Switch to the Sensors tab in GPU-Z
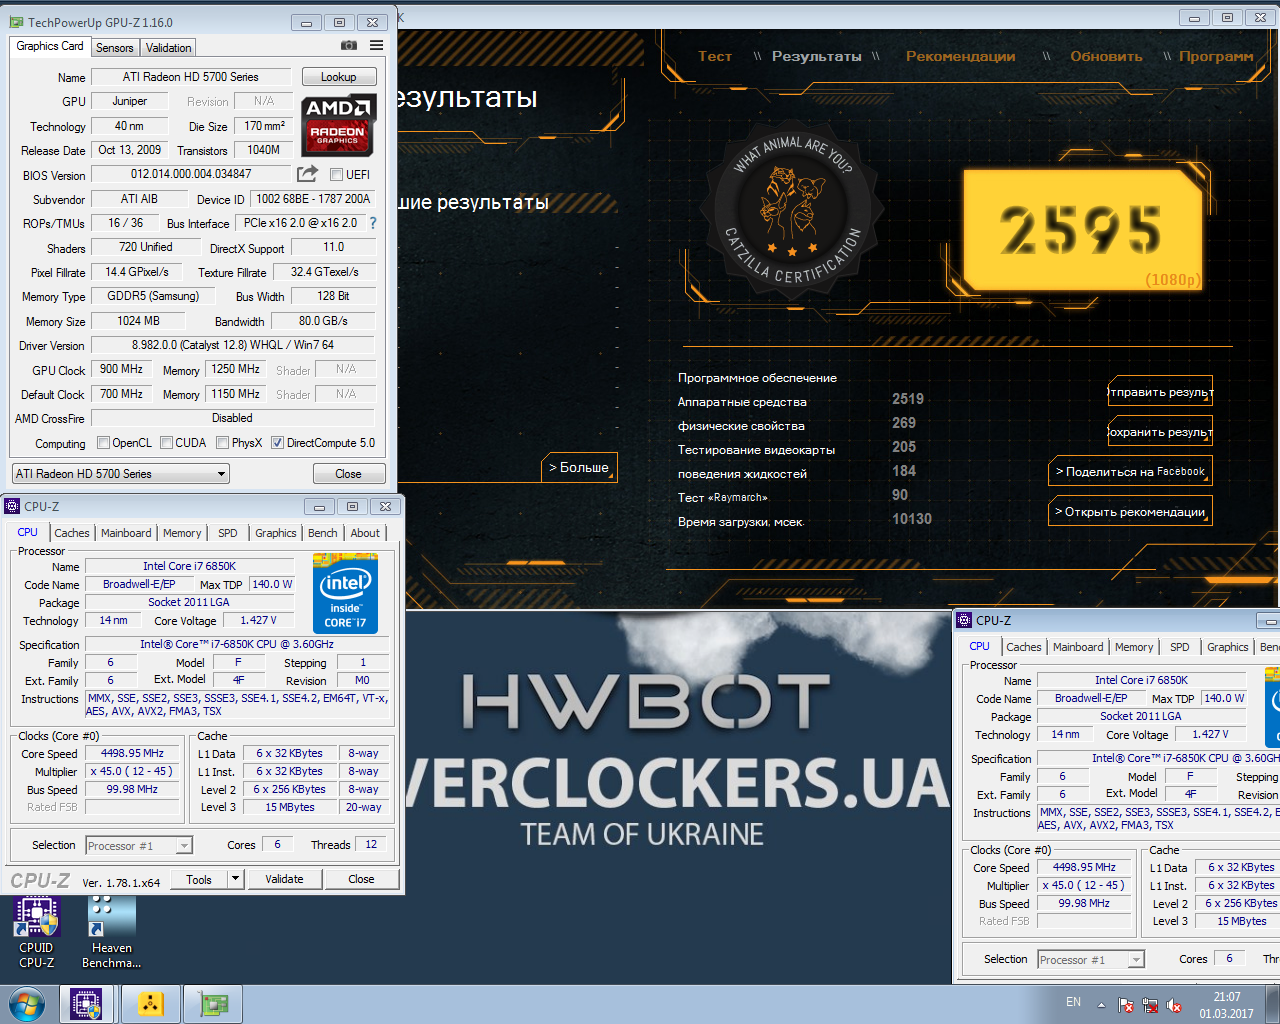Screen dimensions: 1280x1024 (114, 48)
